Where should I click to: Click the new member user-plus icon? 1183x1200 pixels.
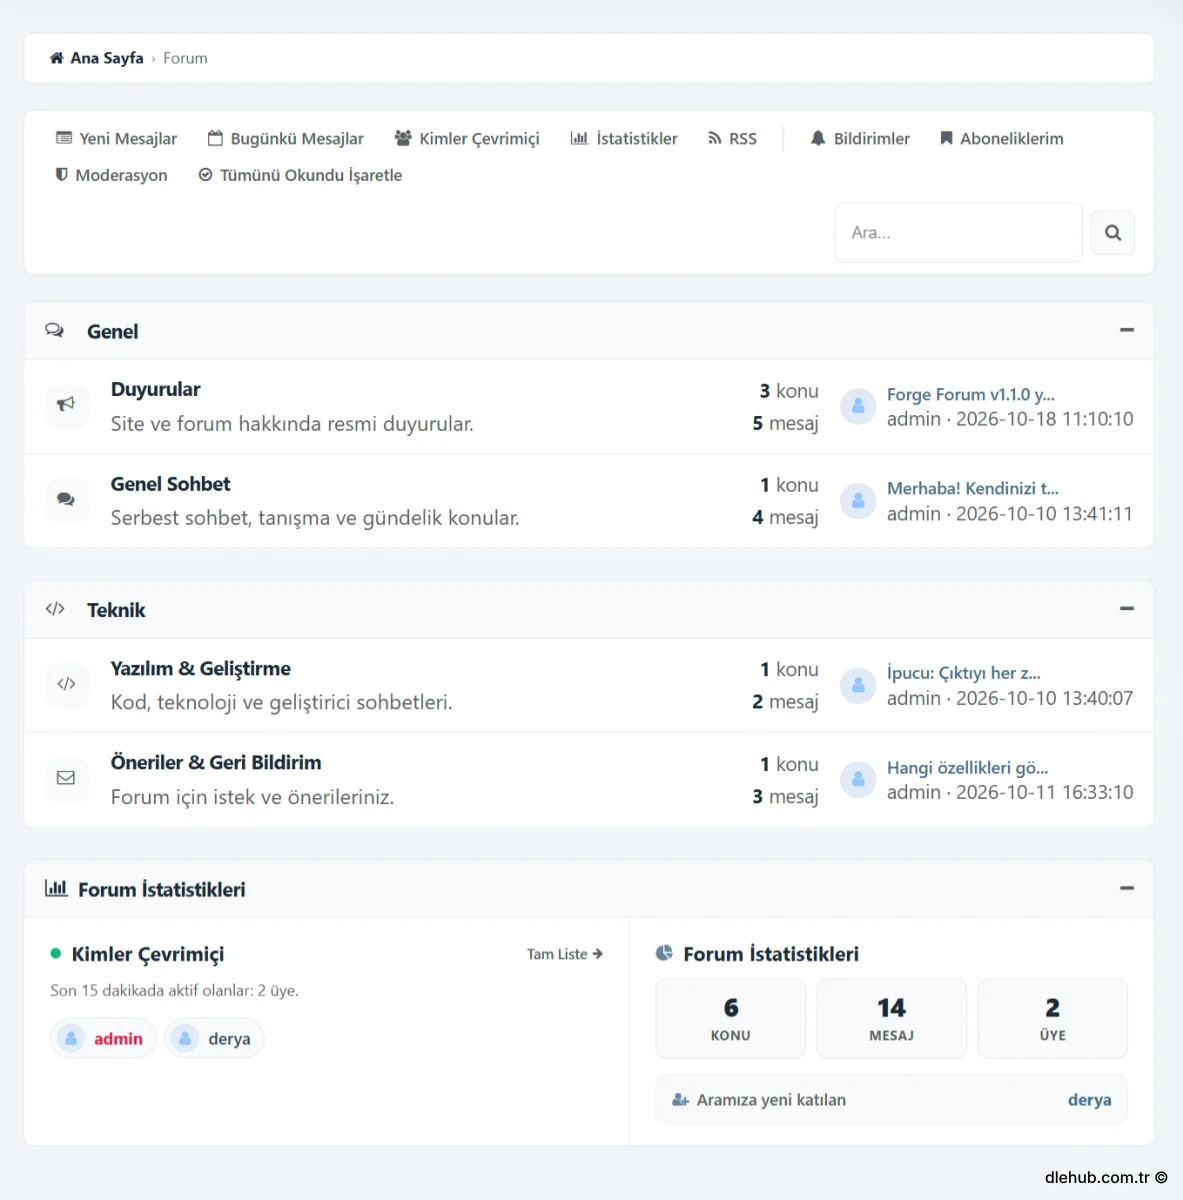pyautogui.click(x=681, y=1100)
